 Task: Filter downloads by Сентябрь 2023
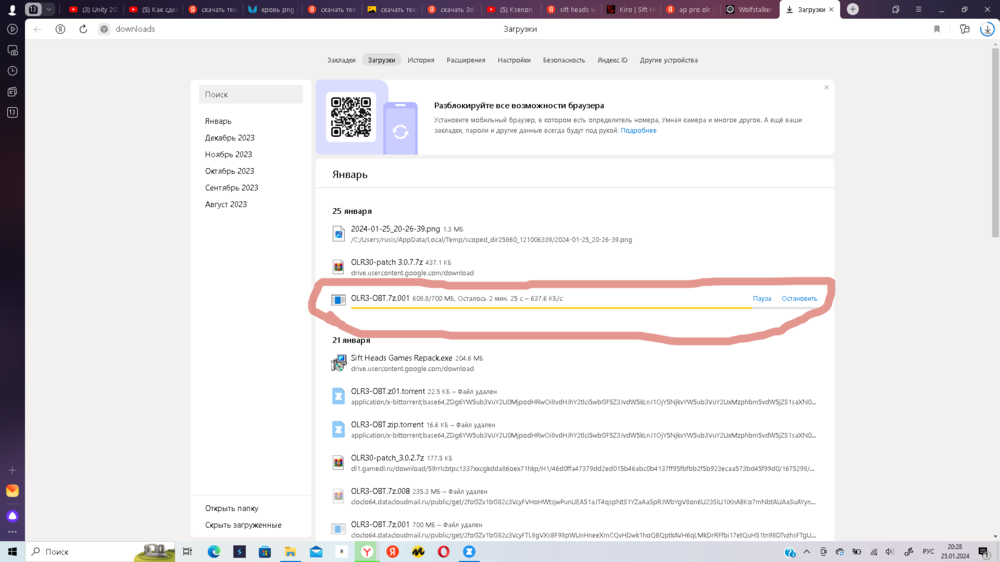click(x=232, y=188)
